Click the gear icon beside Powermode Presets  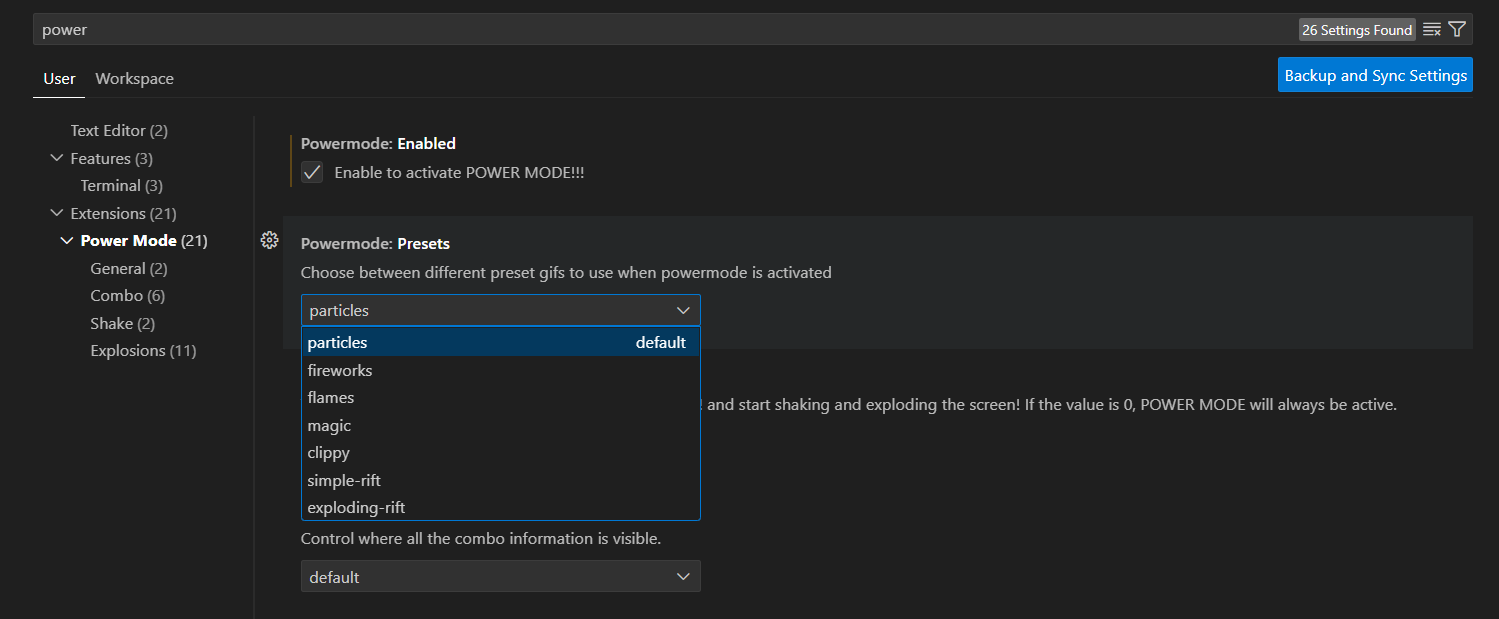[x=269, y=240]
